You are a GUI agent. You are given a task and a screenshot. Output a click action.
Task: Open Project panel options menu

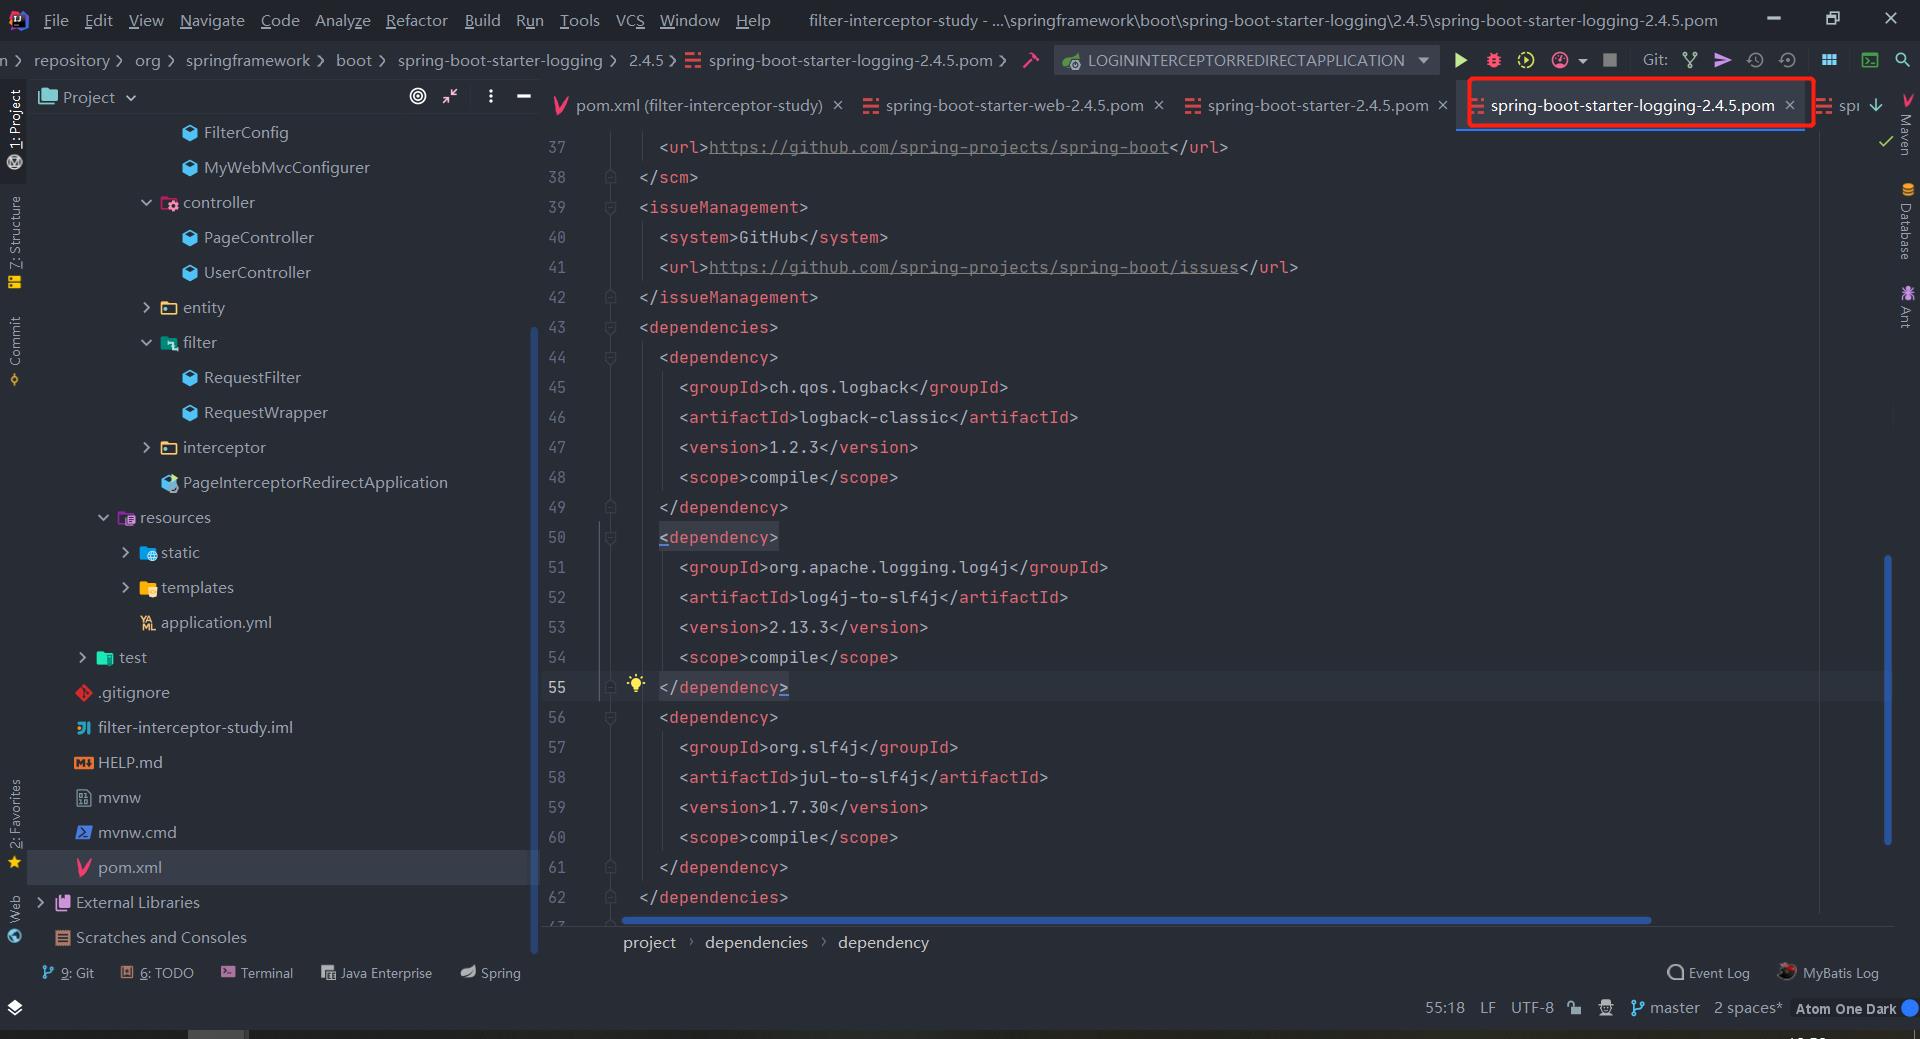[x=490, y=96]
